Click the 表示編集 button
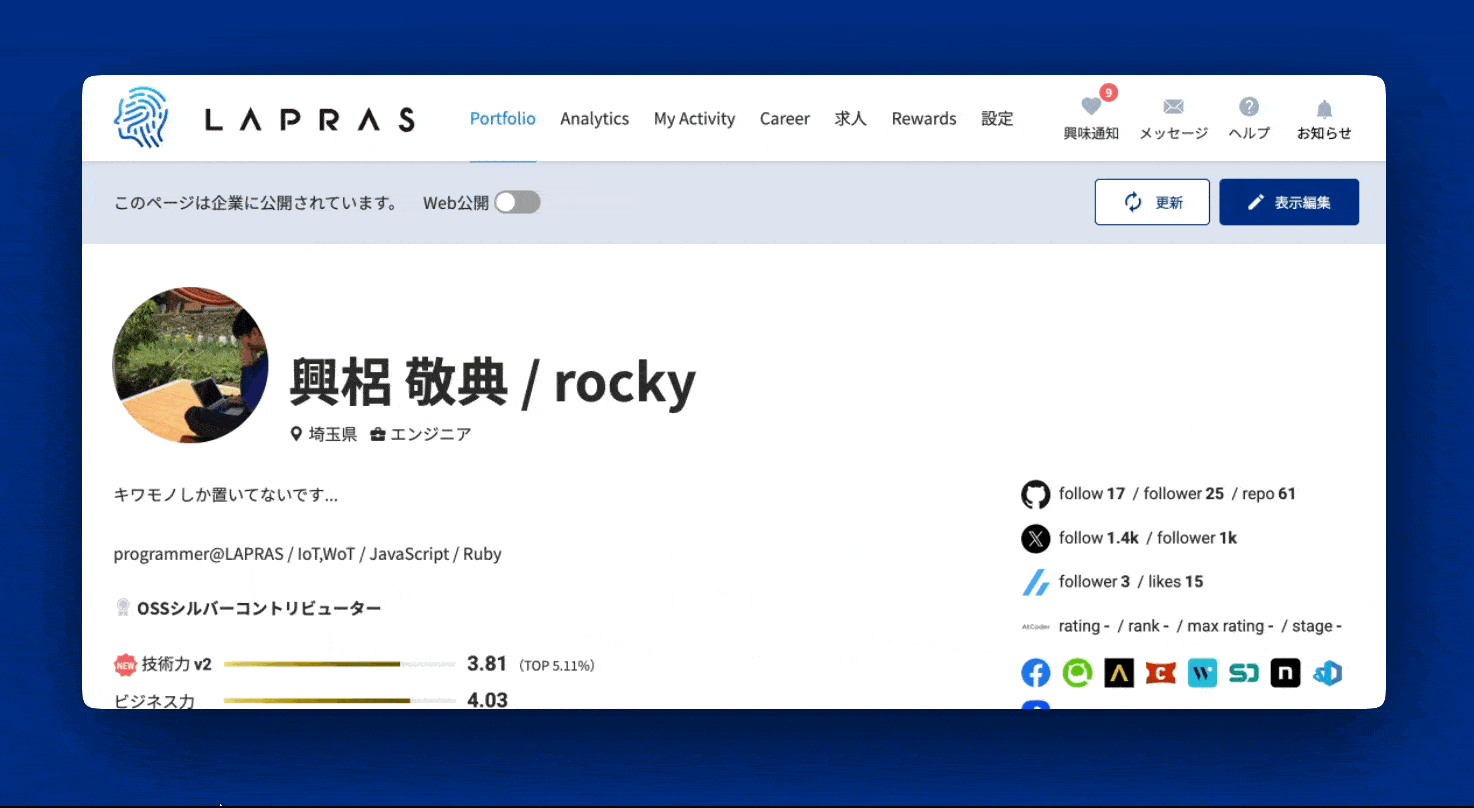 tap(1289, 202)
